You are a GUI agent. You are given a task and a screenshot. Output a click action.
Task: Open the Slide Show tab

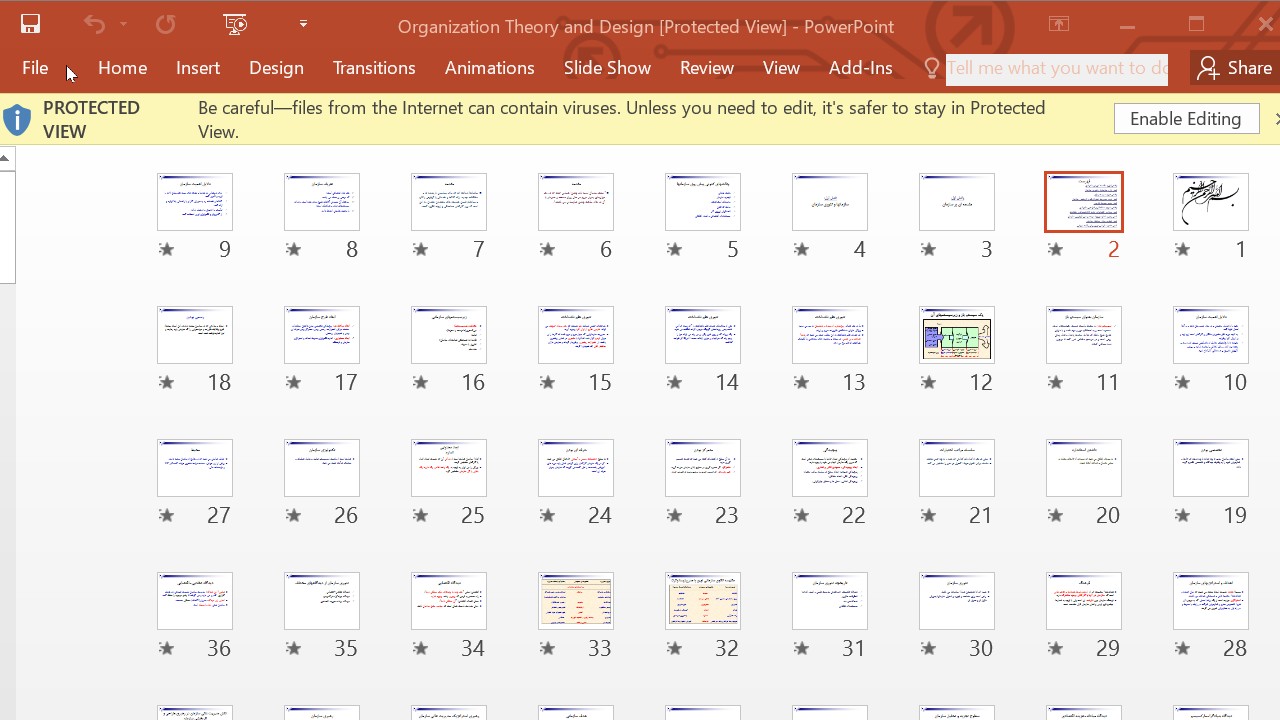tap(607, 68)
